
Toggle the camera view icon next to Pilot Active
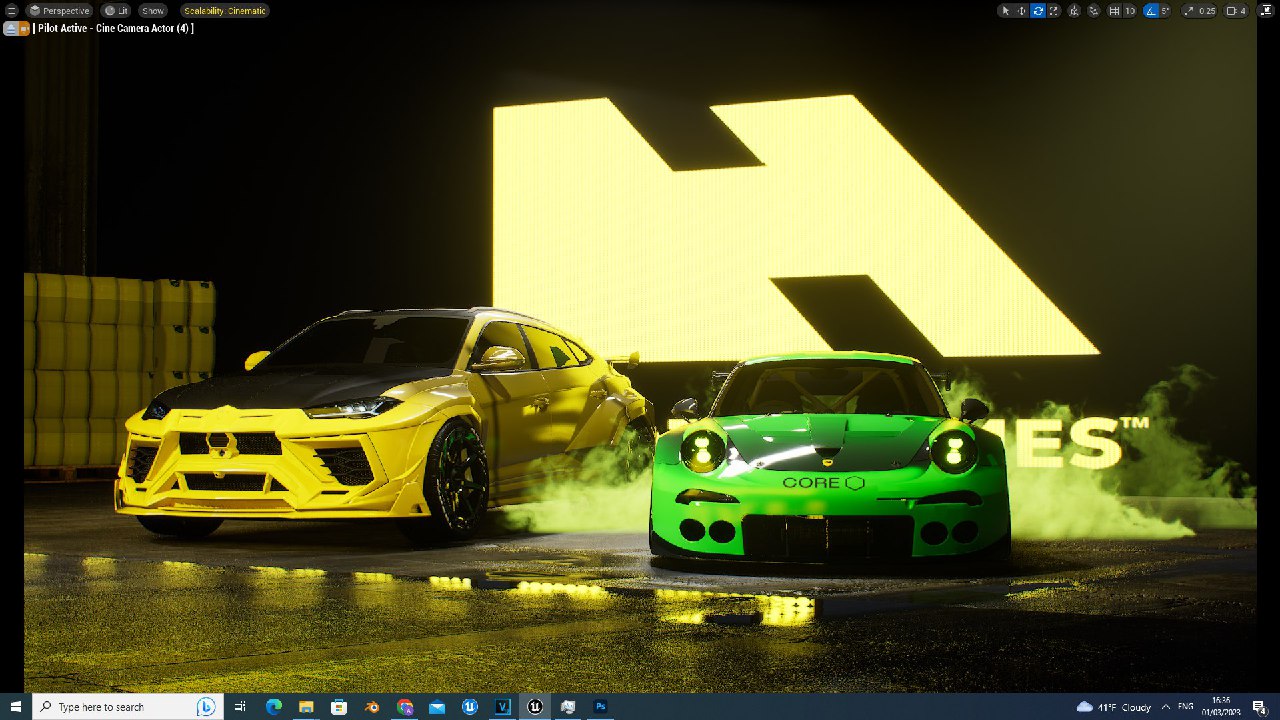pyautogui.click(x=23, y=28)
